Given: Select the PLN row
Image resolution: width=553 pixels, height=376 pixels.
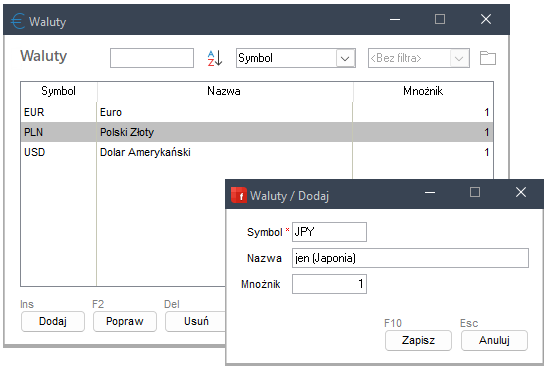Looking at the screenshot, I should pos(257,132).
